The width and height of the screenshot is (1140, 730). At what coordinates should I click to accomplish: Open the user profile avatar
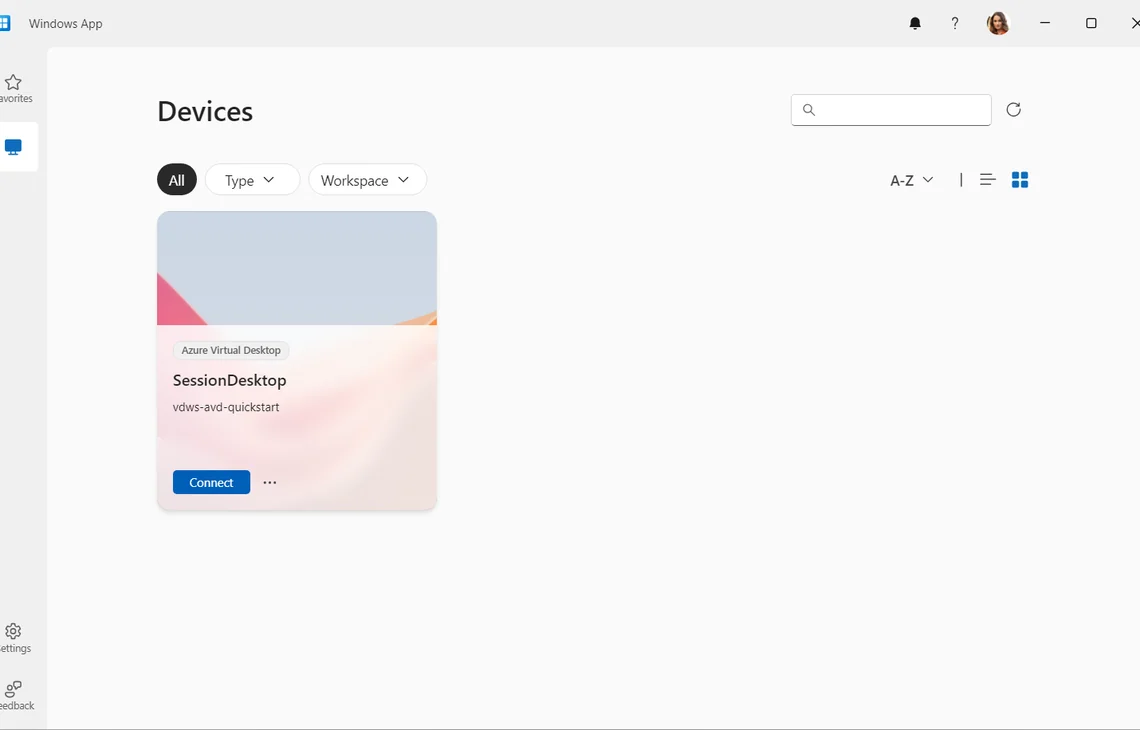pos(998,23)
